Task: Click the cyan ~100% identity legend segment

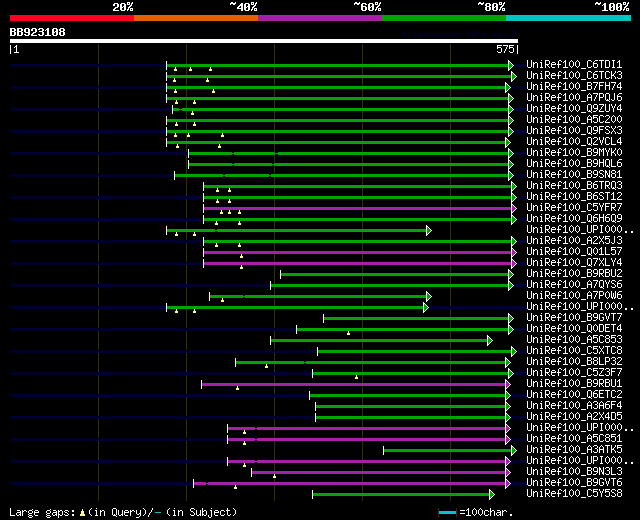Action: click(x=569, y=18)
